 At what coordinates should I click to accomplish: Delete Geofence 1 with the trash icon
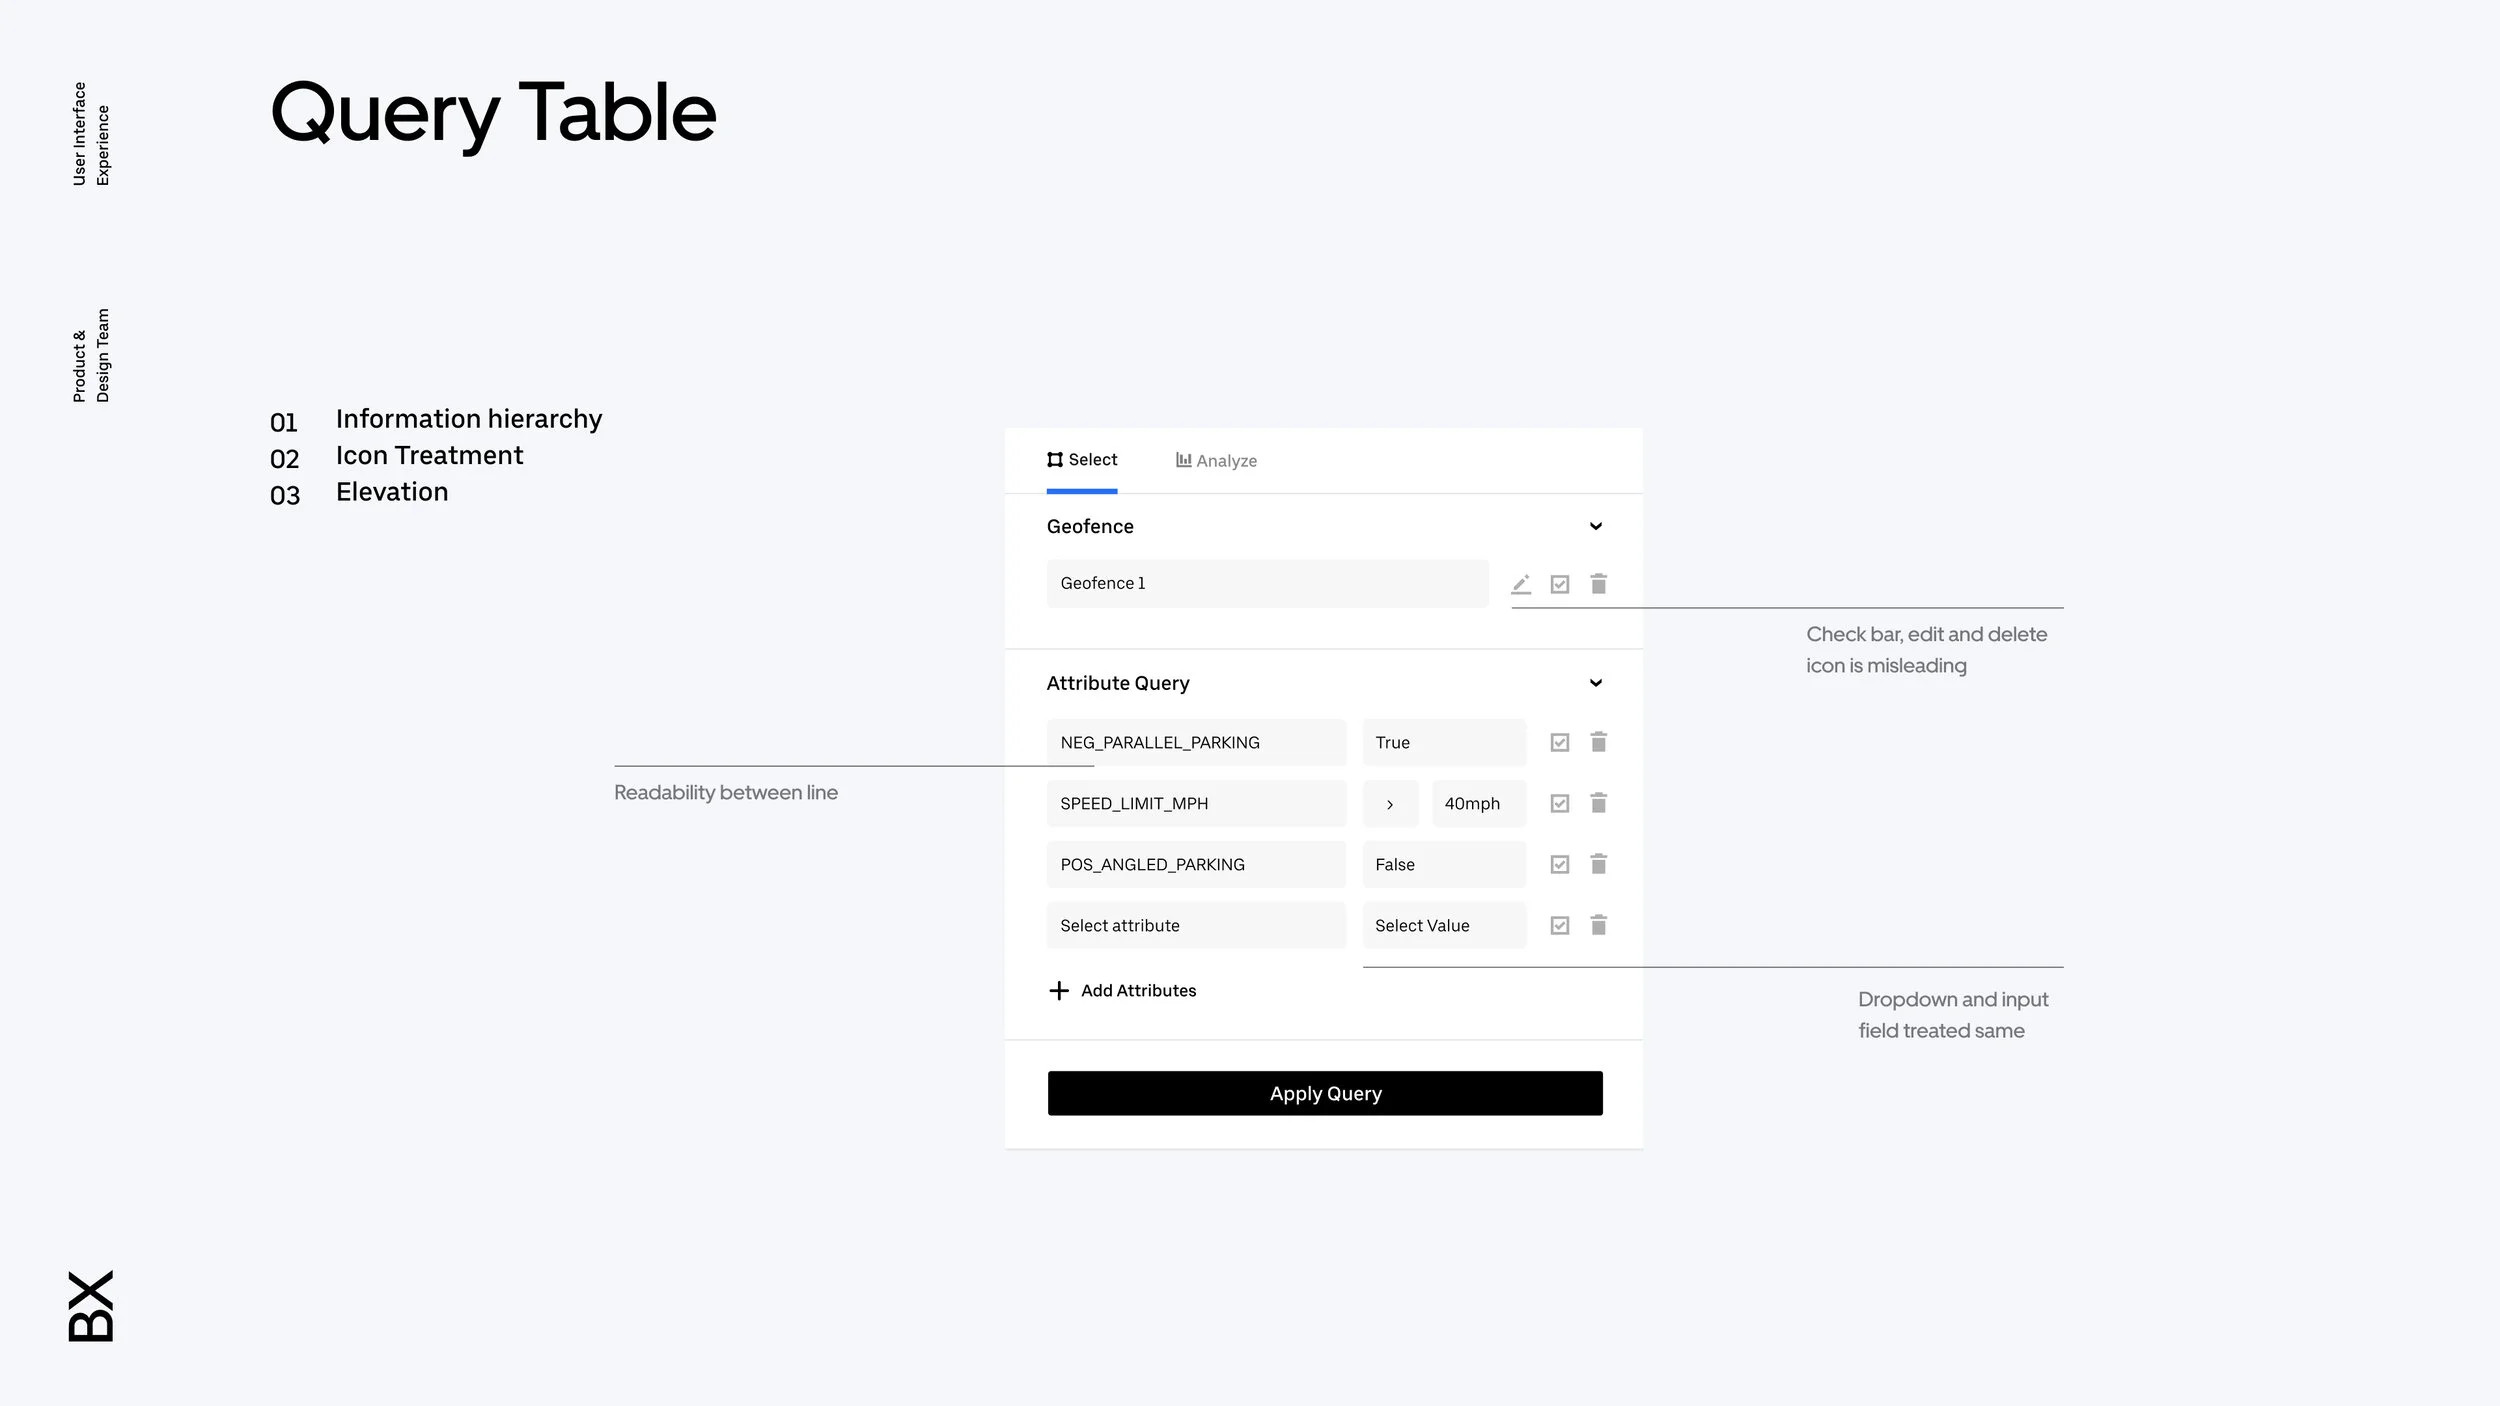[x=1598, y=583]
